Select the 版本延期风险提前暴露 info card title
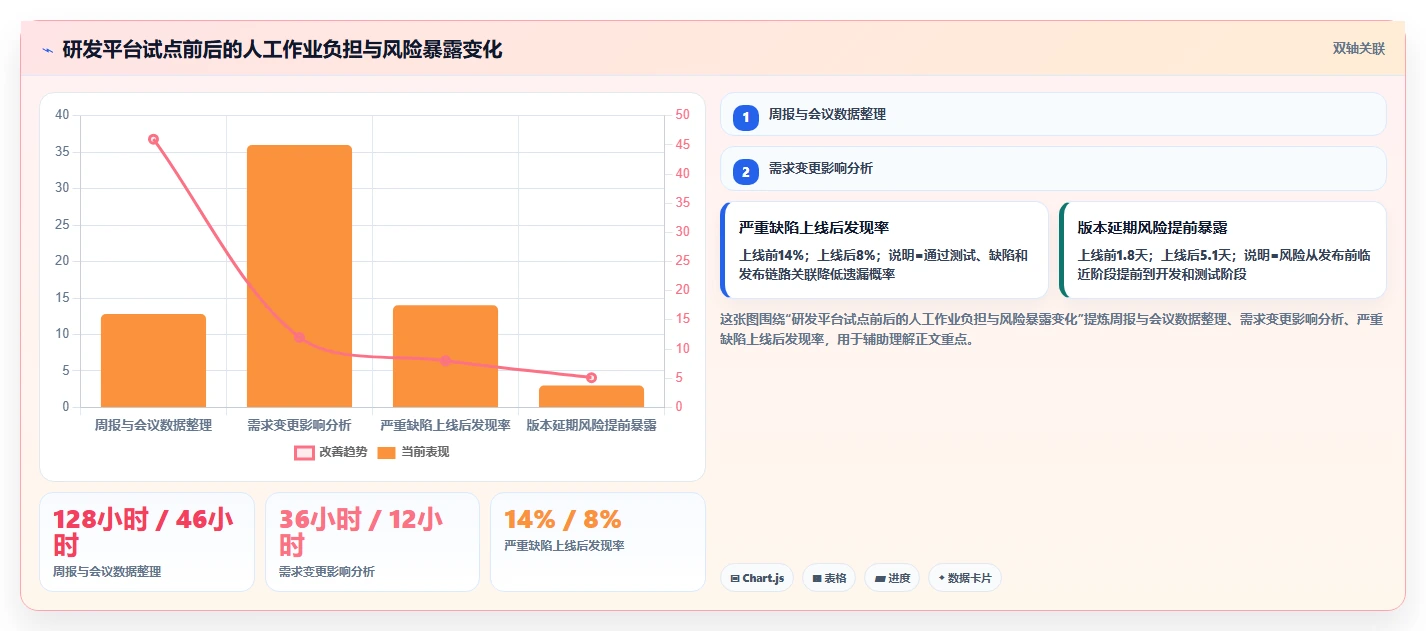 coord(1153,228)
